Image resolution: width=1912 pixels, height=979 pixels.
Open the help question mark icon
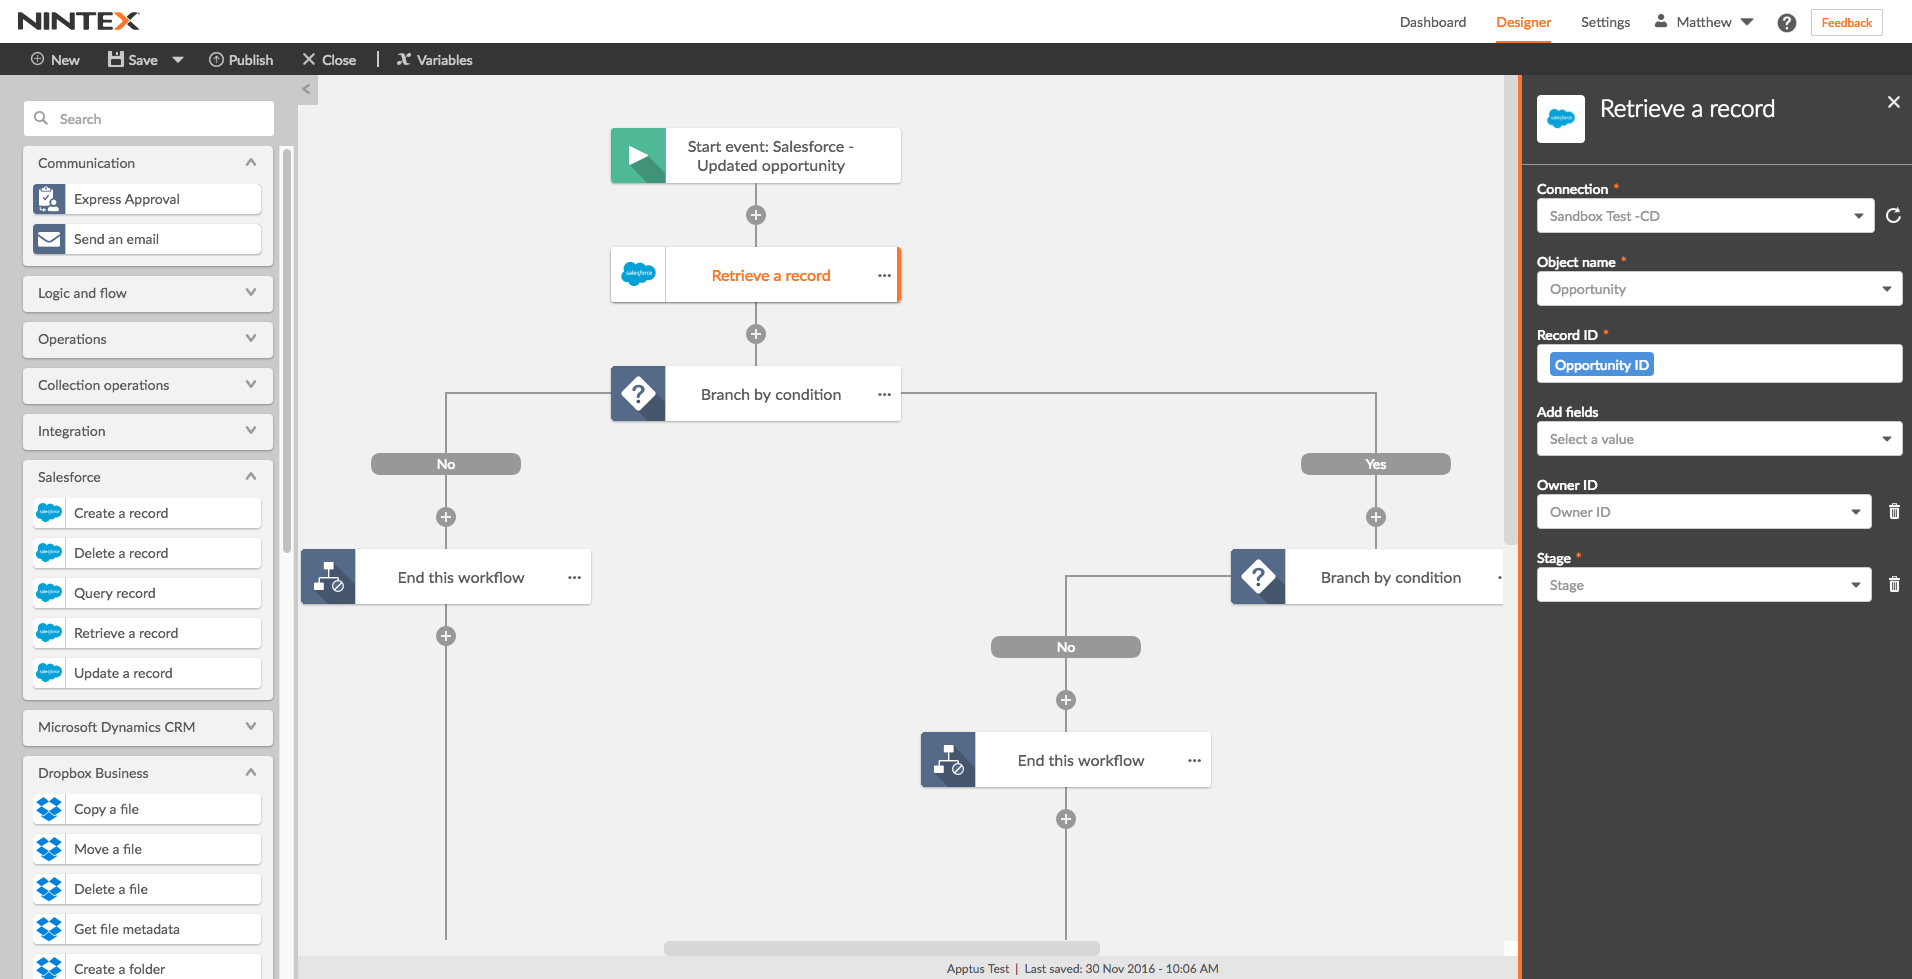pos(1786,23)
